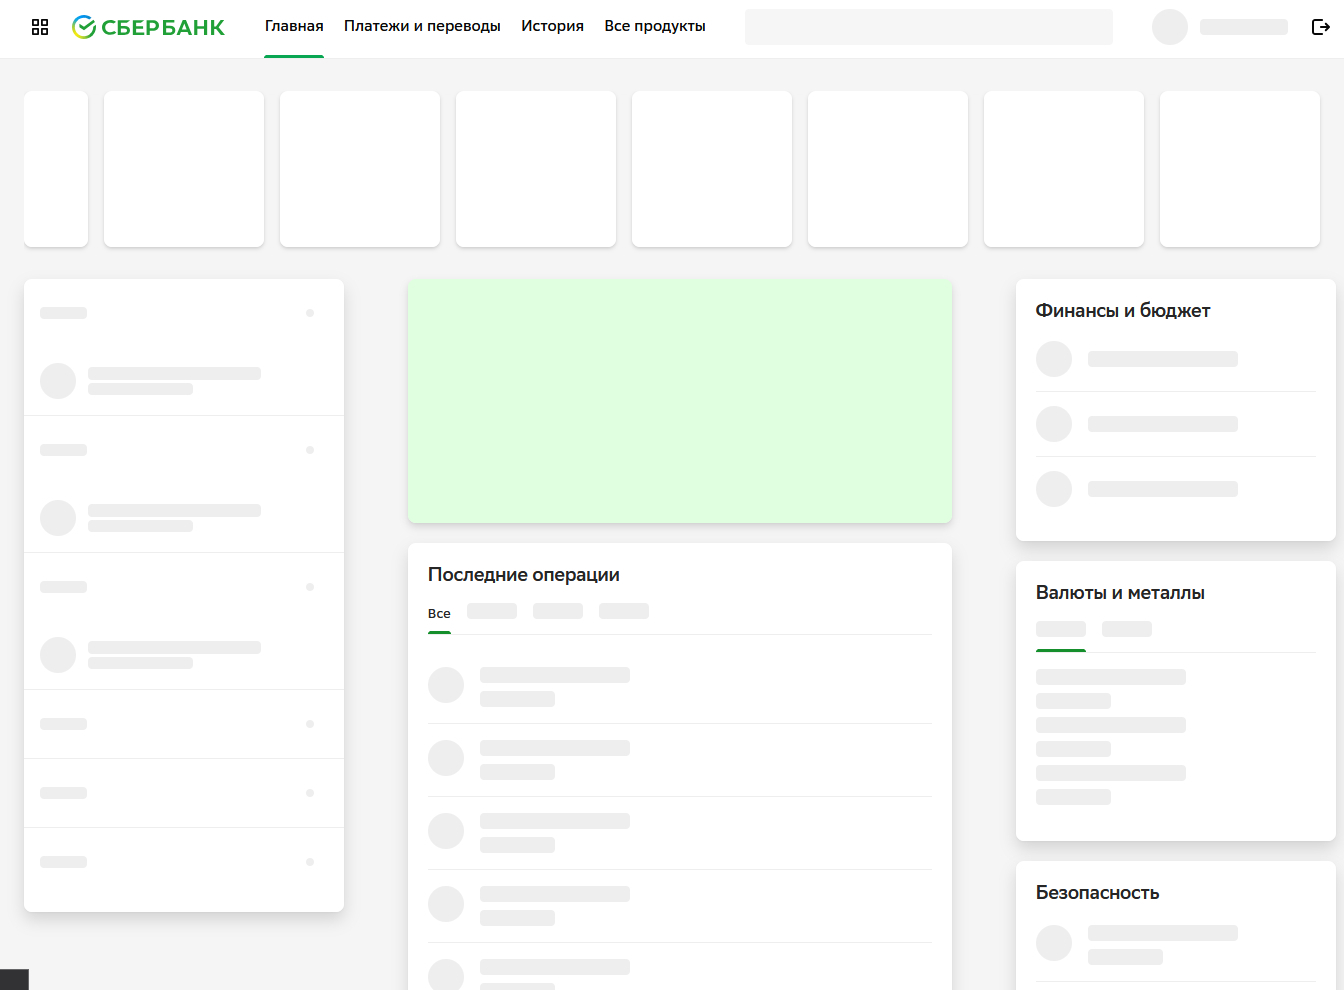
Task: Click first round icon in Финансы и бюджет
Action: coord(1054,359)
